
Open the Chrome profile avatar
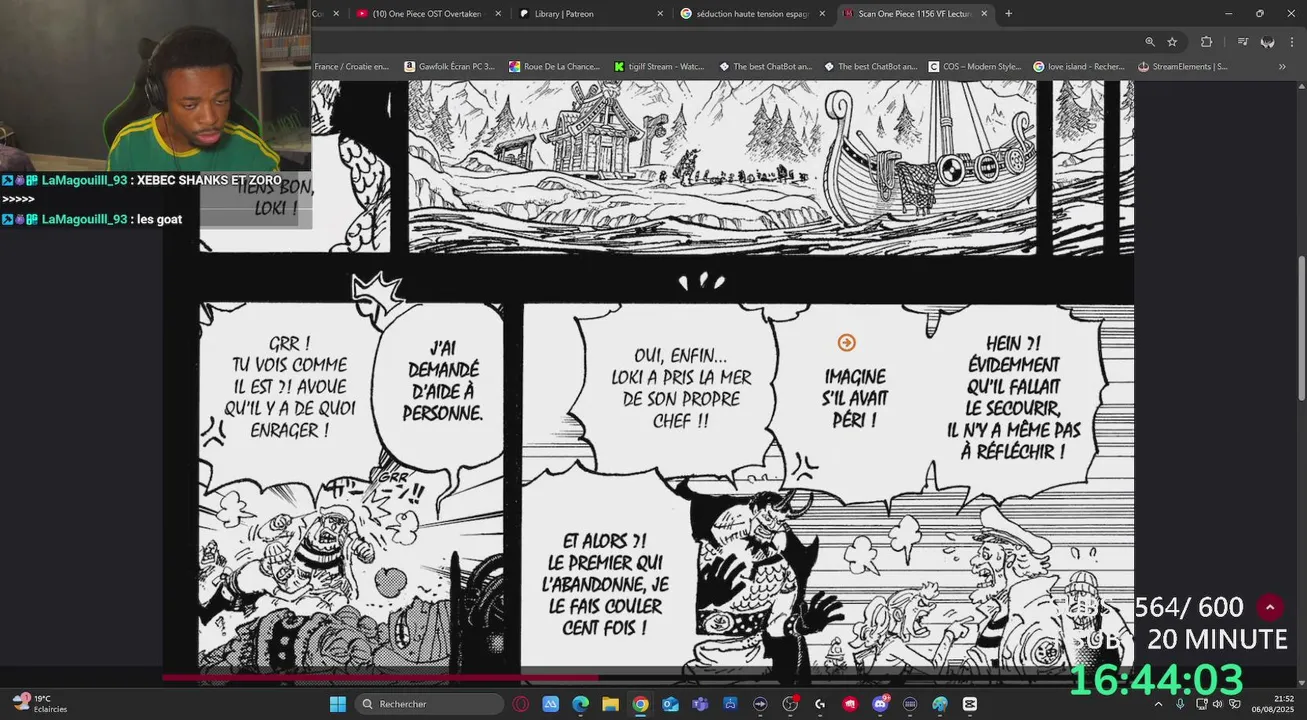1267,42
